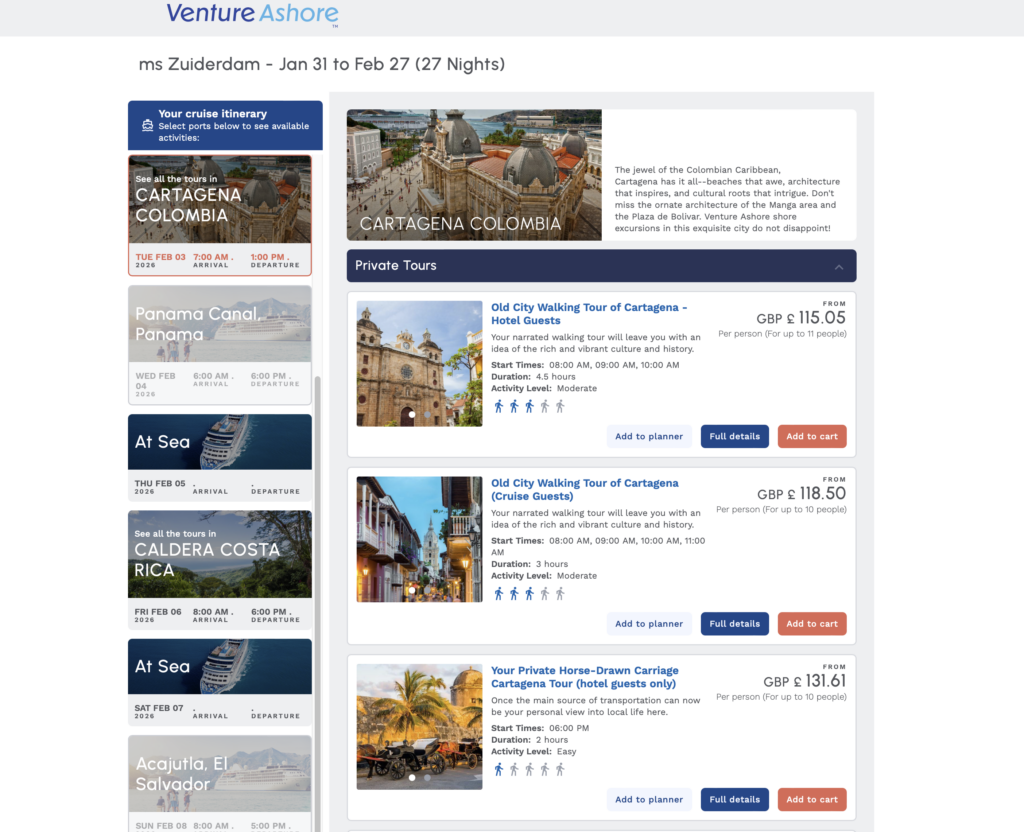The image size is (1024, 832).
Task: Select second carousel dot on Hotel Guests tour image
Action: coord(427,415)
